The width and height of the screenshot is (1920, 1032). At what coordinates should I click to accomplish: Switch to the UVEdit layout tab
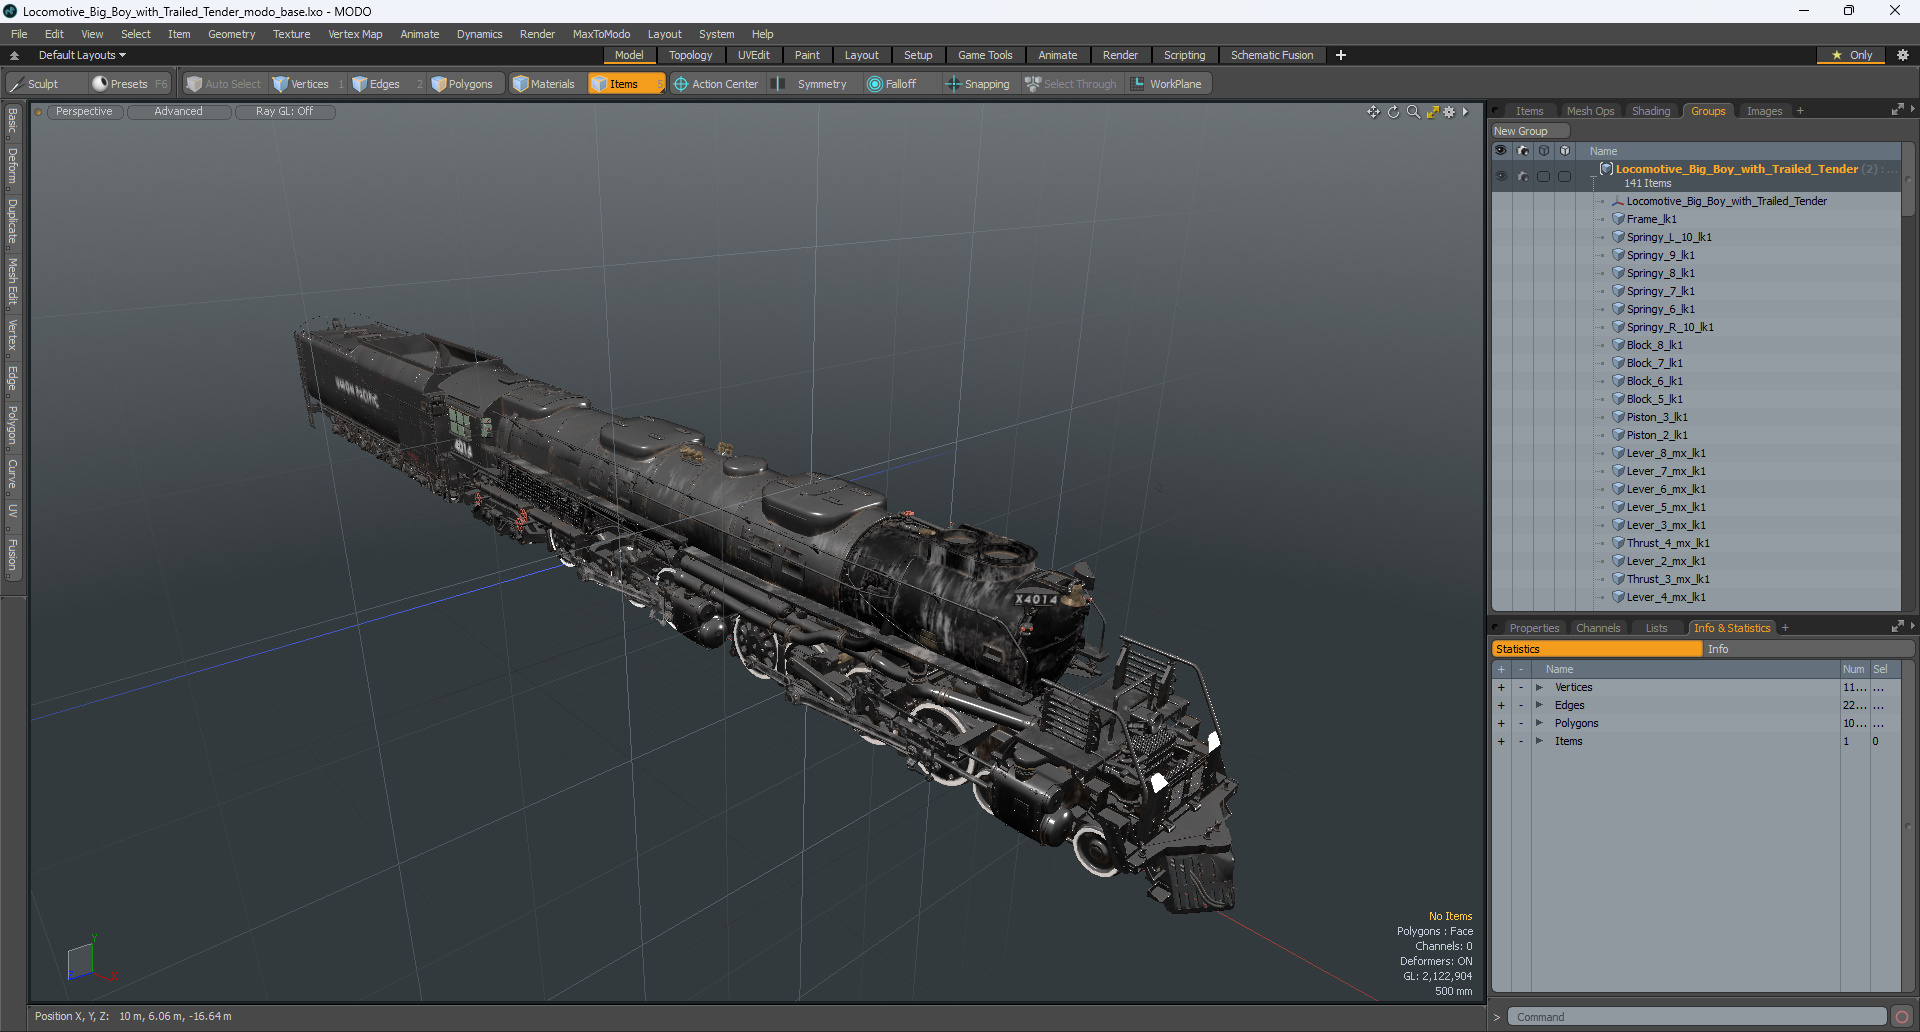click(x=753, y=55)
